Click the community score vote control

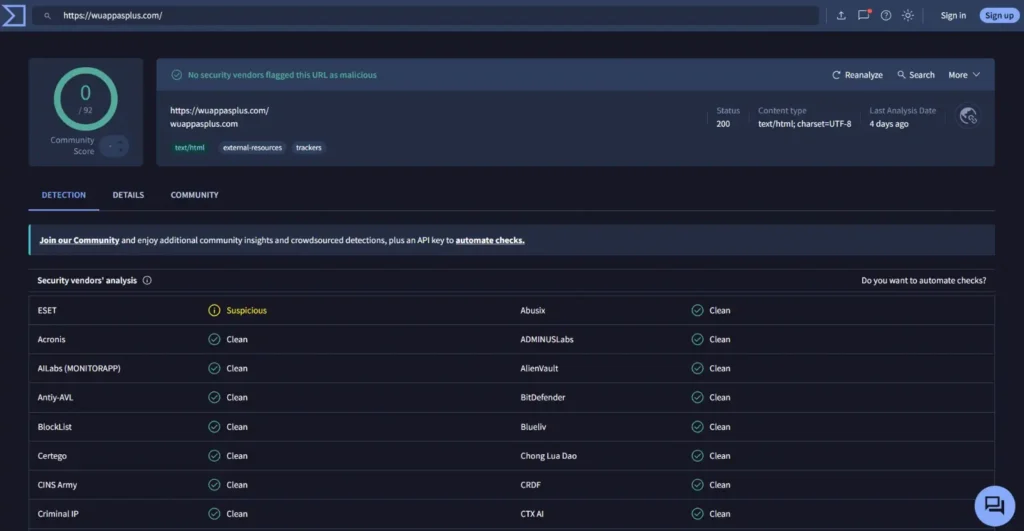pyautogui.click(x=114, y=146)
